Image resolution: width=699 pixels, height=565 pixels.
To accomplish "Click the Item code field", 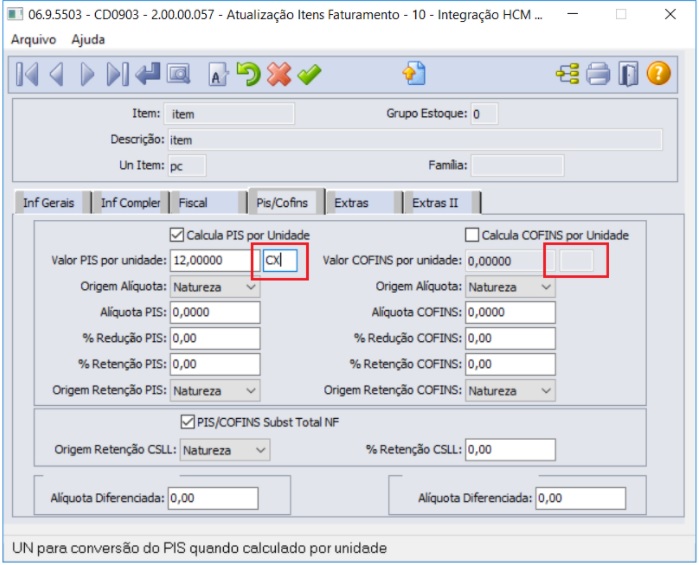I will 229,114.
